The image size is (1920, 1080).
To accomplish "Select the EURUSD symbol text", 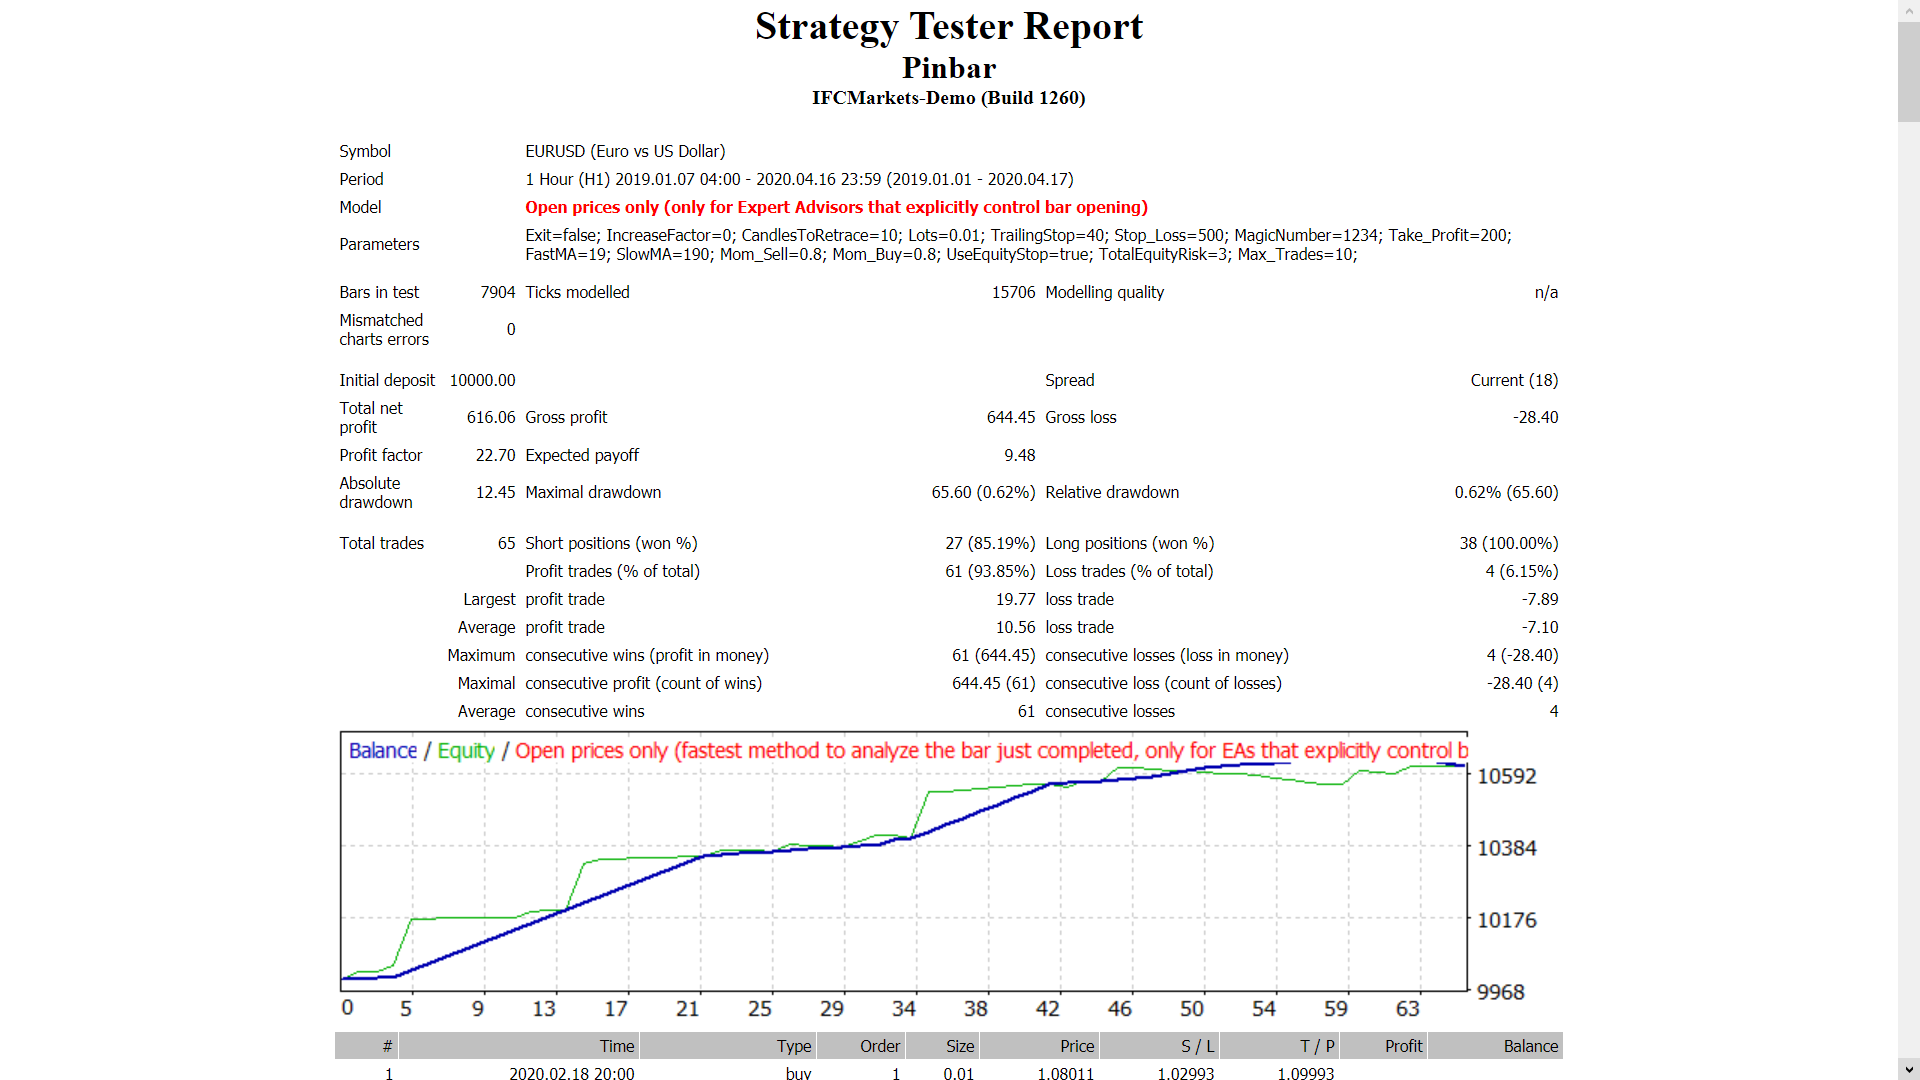I will point(626,151).
